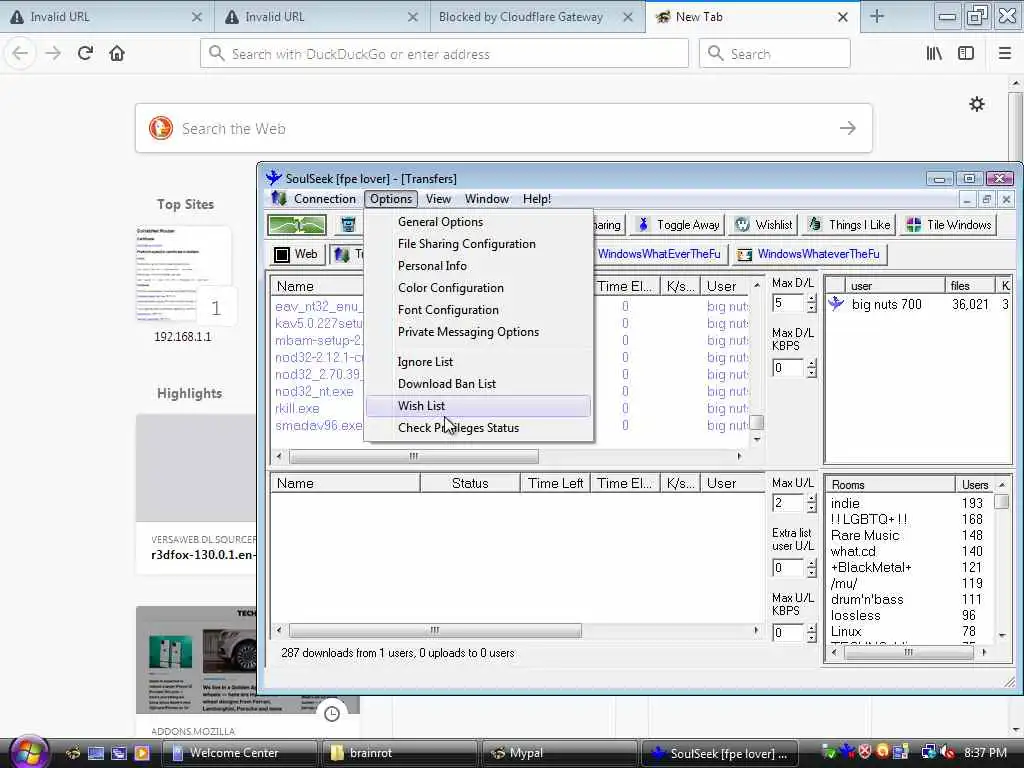
Task: Increase Max D/L stepper value
Action: [812, 299]
